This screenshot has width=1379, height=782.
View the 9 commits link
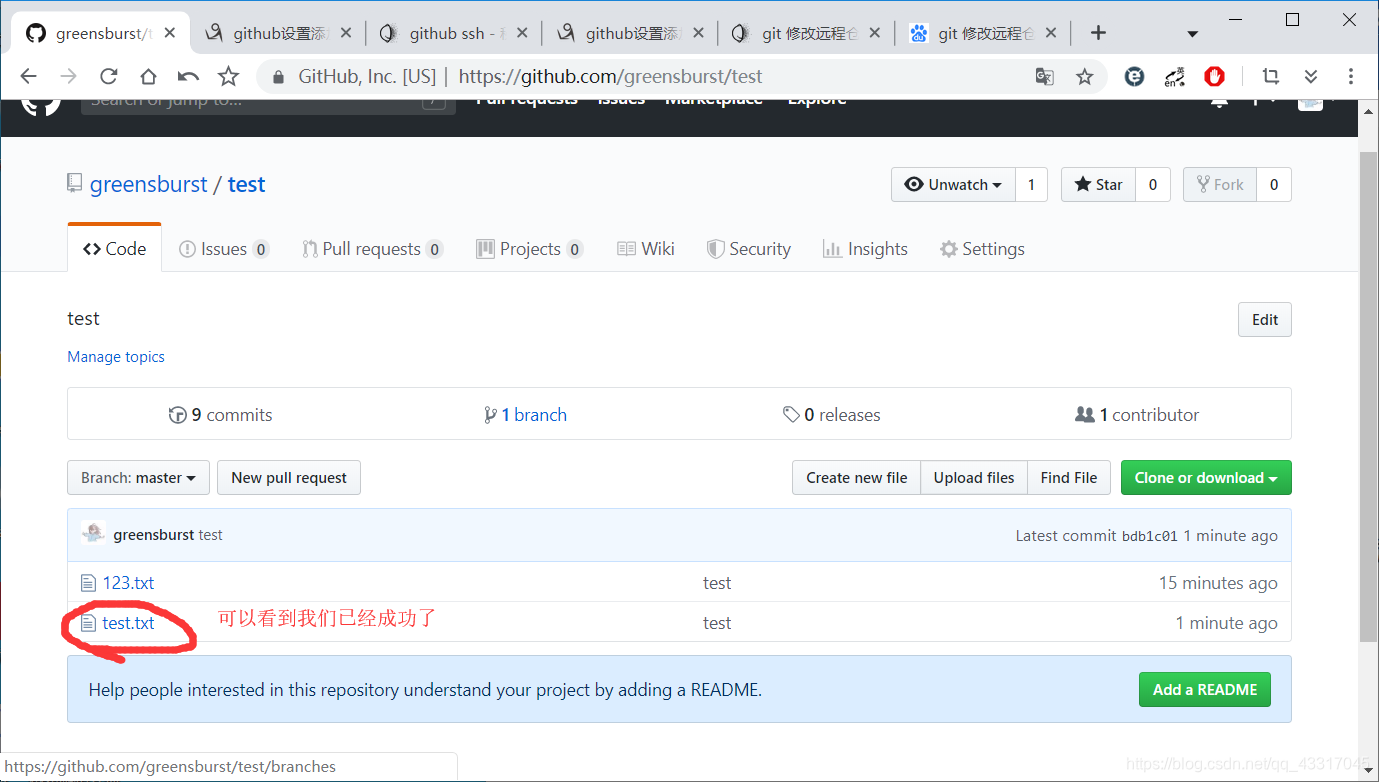point(221,415)
